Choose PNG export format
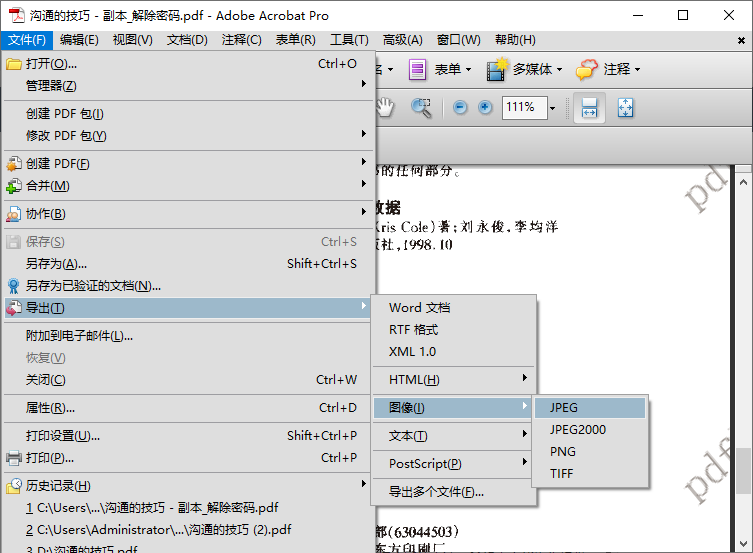Image resolution: width=753 pixels, height=553 pixels. (590, 452)
